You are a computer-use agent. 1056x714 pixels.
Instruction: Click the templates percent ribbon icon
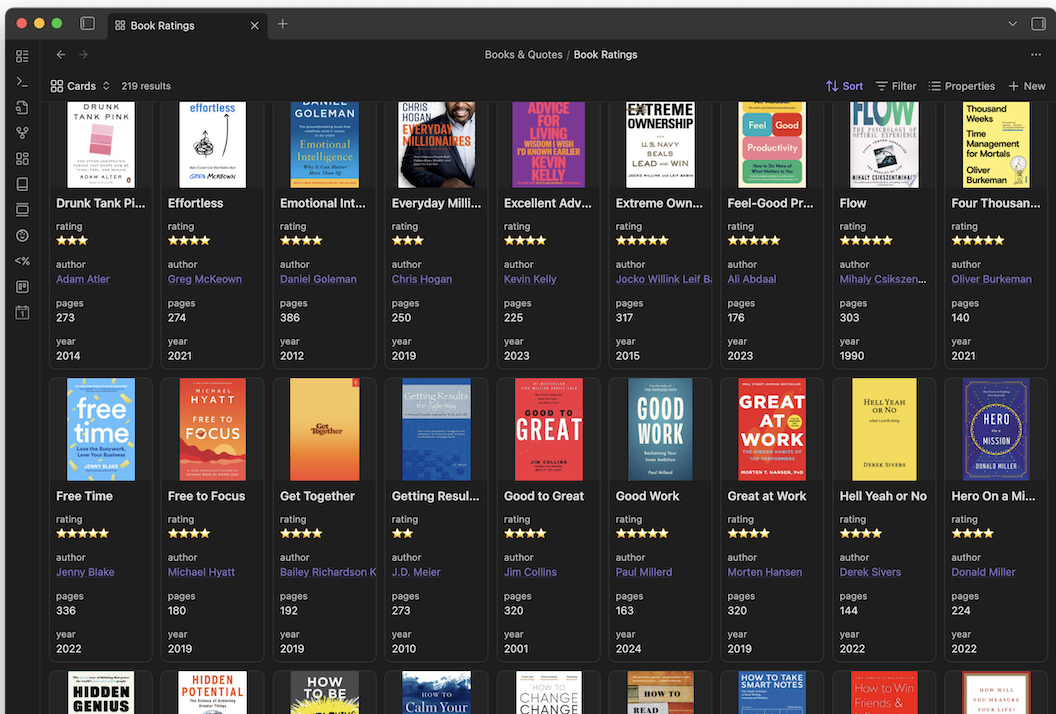(22, 261)
